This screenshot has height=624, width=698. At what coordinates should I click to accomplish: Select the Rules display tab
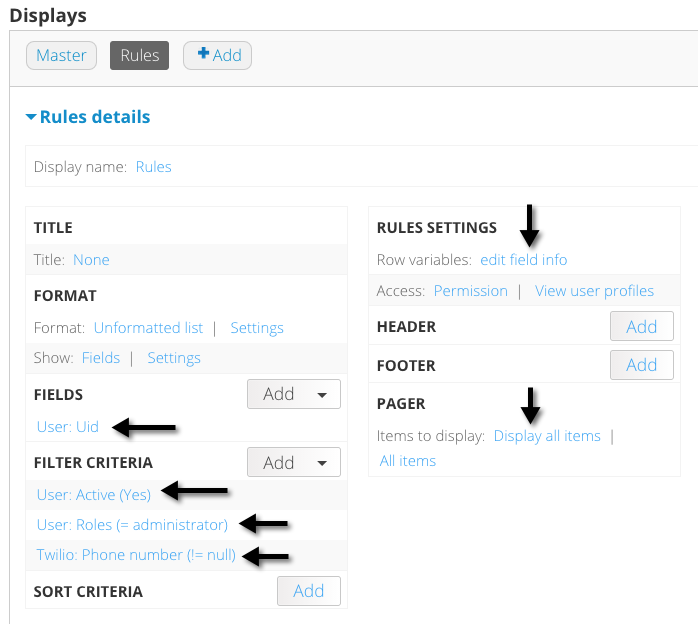(140, 56)
